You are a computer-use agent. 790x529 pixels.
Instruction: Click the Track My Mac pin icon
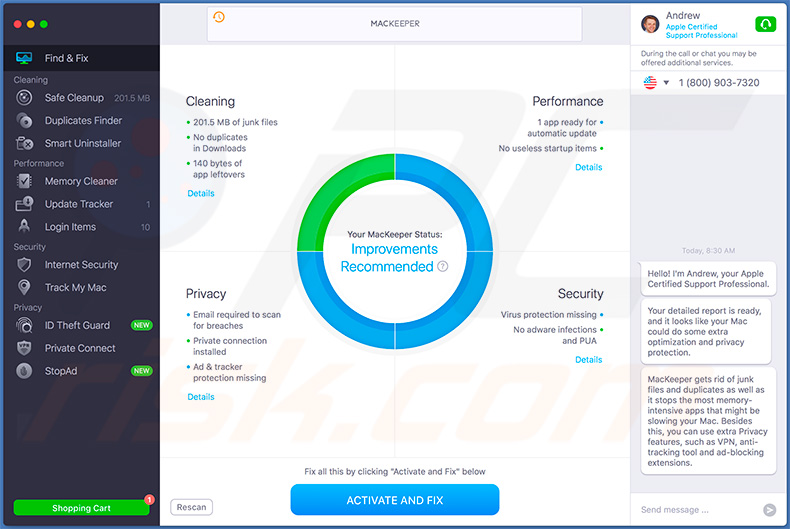(24, 287)
